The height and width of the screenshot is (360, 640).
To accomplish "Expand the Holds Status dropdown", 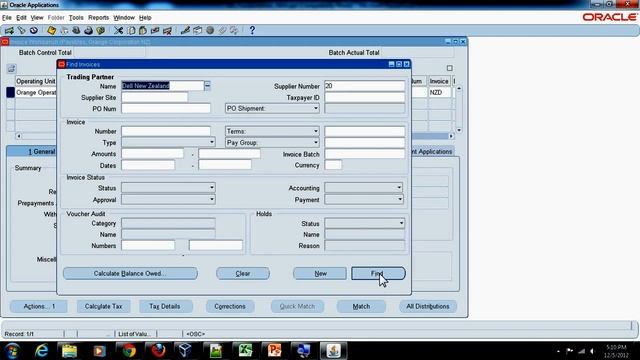I will click(401, 223).
